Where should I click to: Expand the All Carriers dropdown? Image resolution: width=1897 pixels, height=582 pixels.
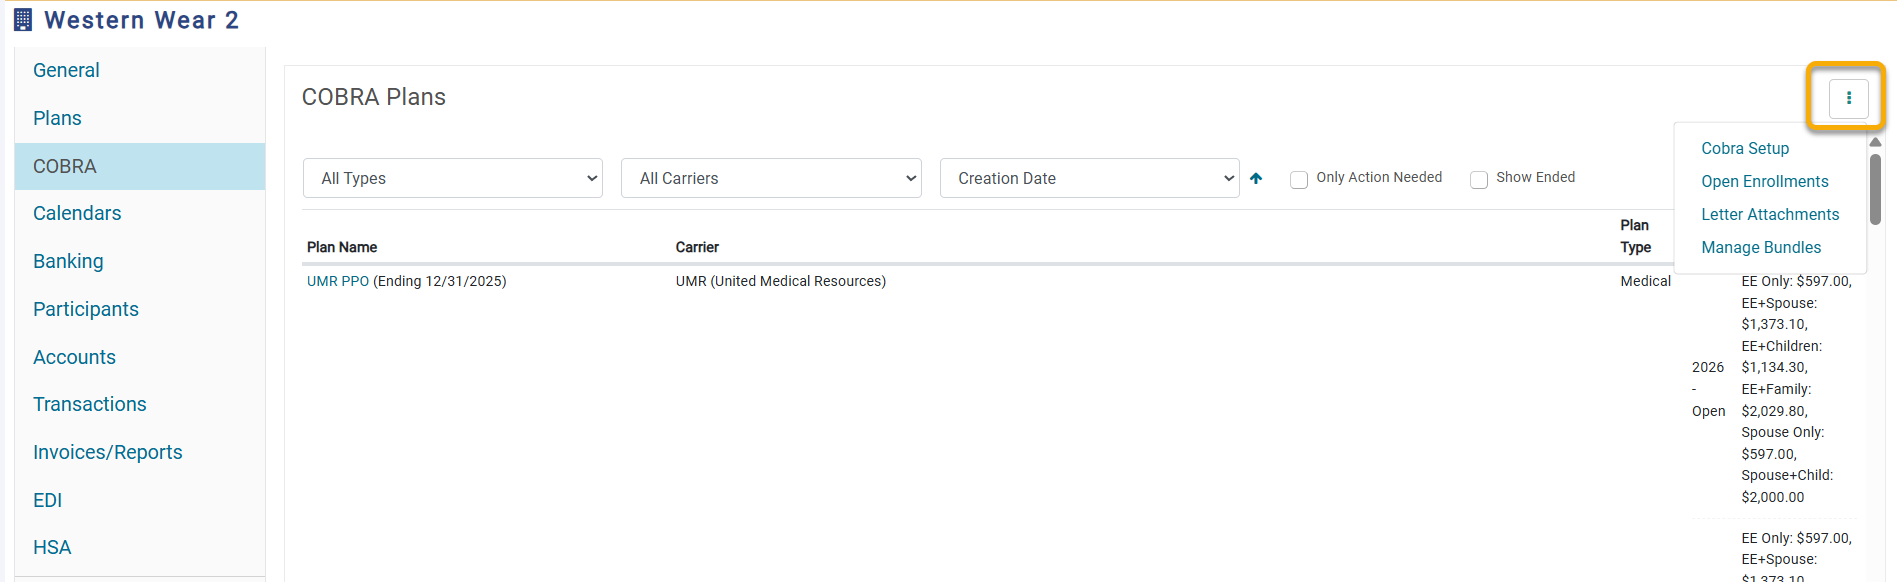771,178
